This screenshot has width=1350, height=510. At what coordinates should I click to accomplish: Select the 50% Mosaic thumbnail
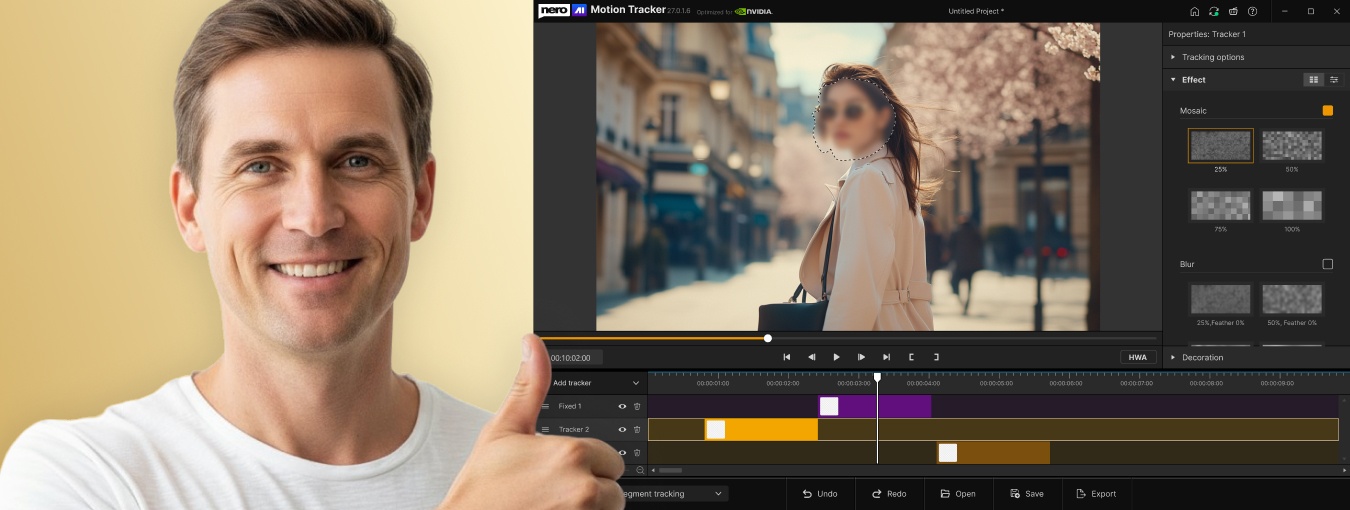[1291, 146]
